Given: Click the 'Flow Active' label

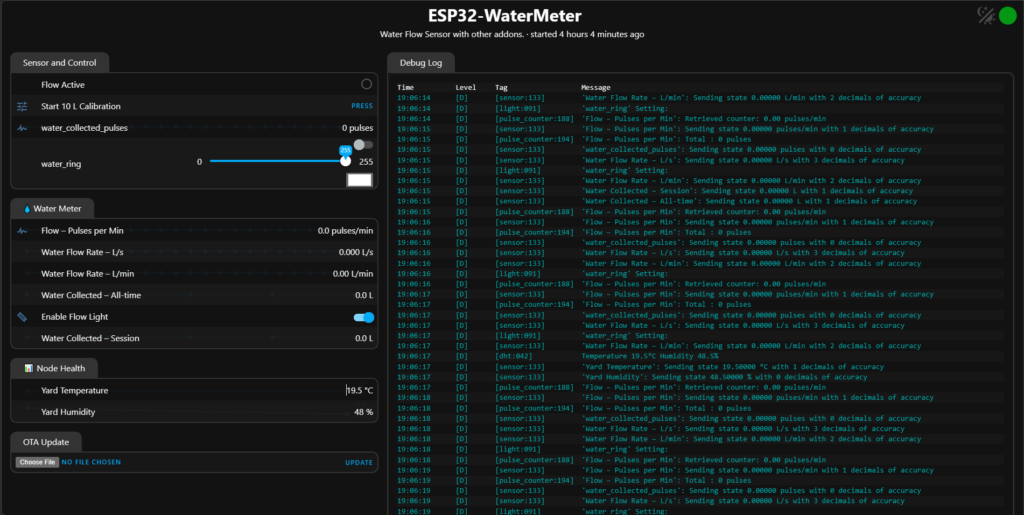Looking at the screenshot, I should click(63, 85).
